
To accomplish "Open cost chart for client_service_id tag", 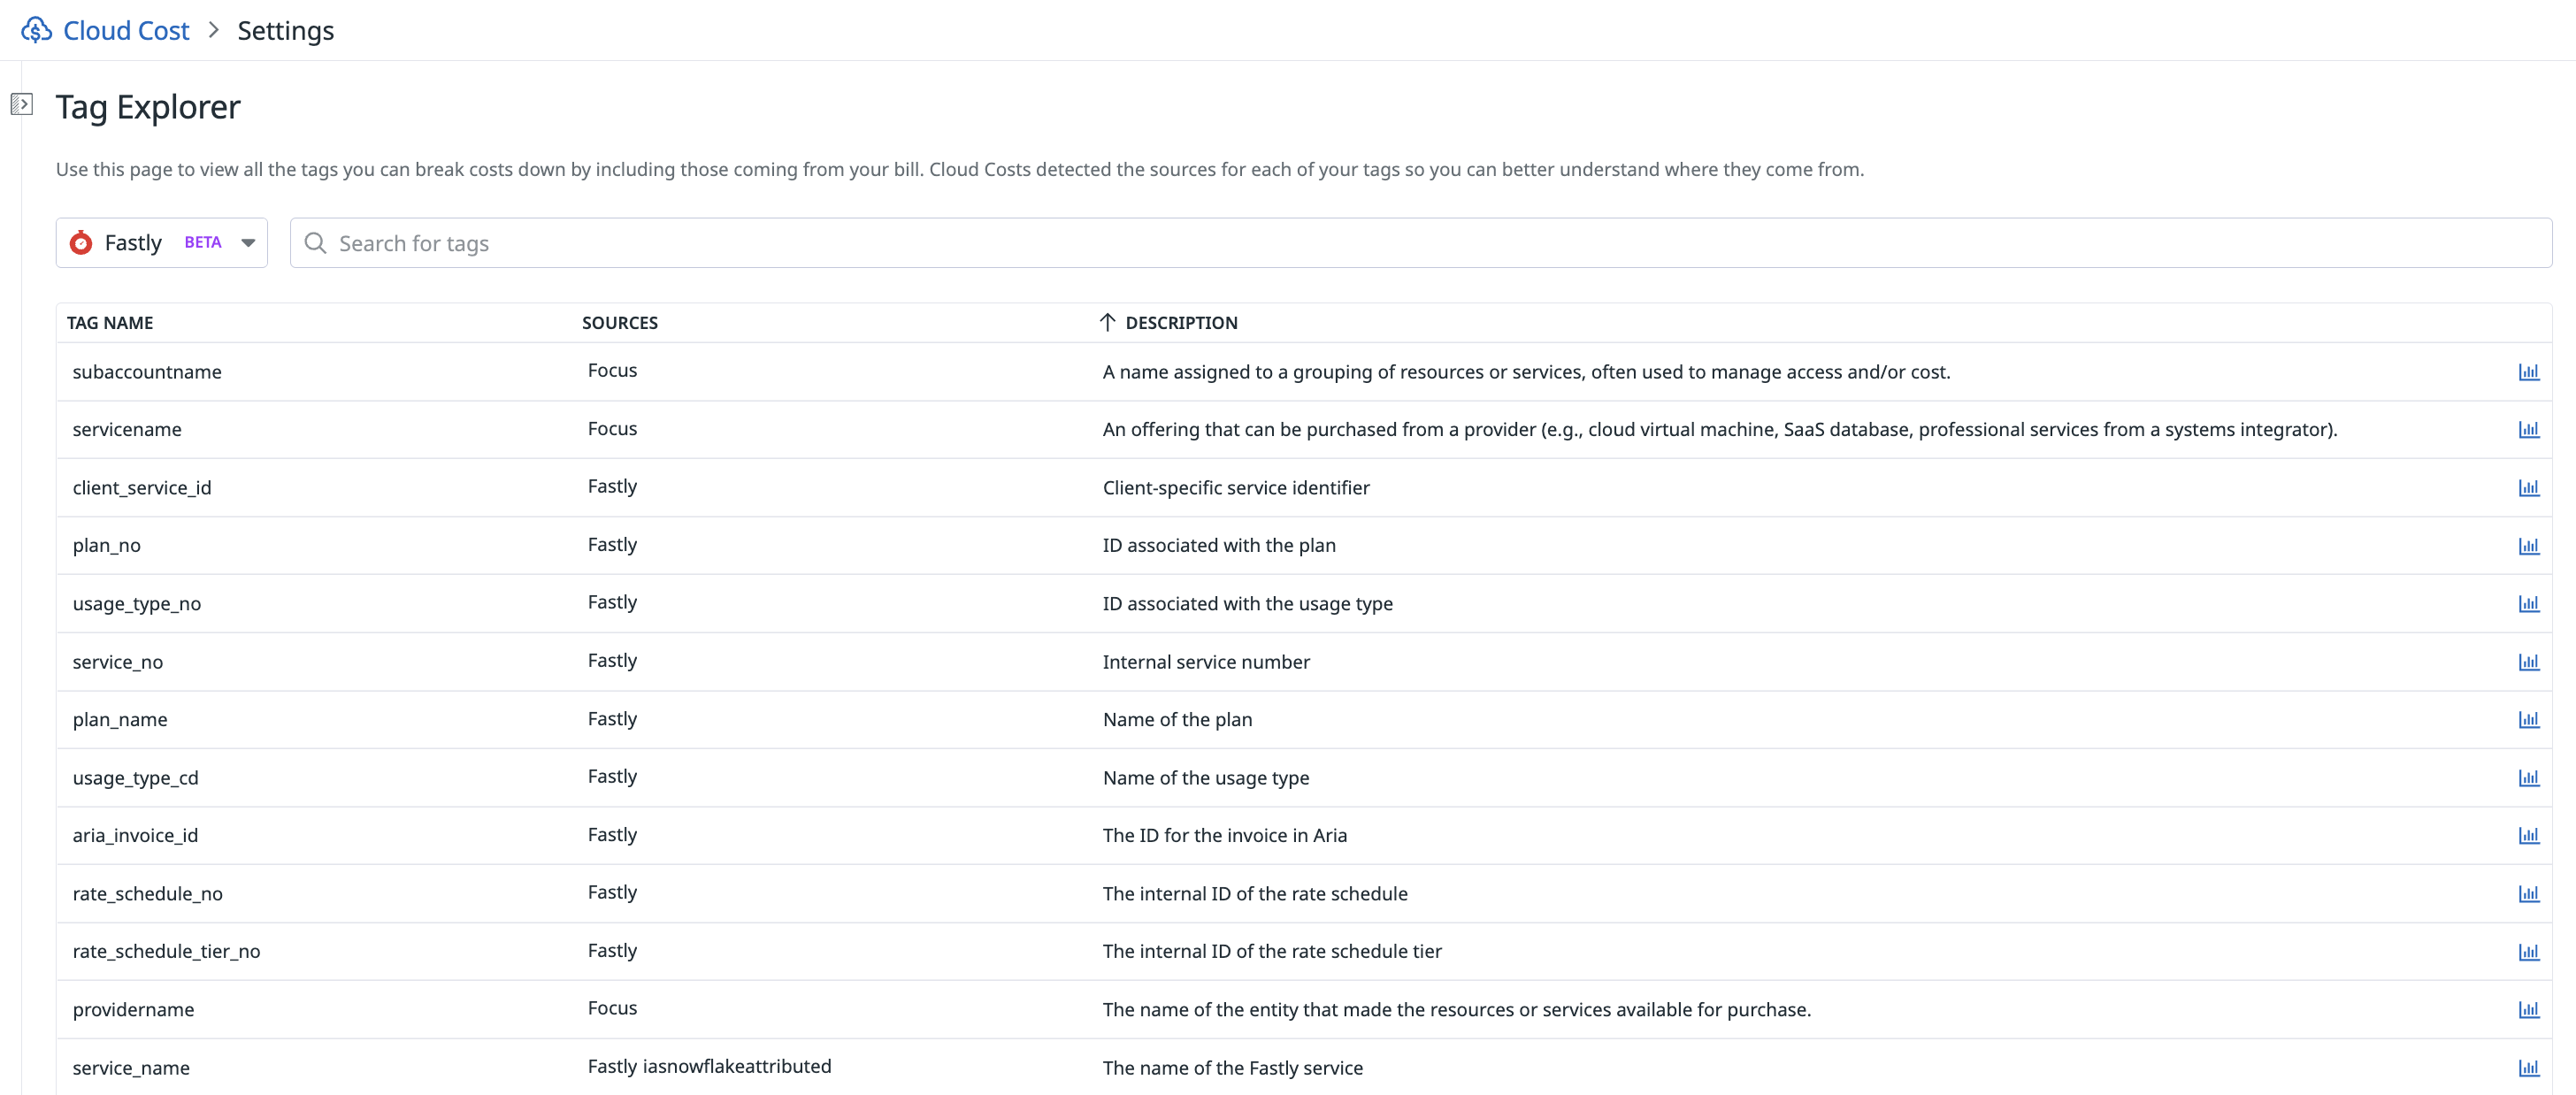I will pos(2529,487).
